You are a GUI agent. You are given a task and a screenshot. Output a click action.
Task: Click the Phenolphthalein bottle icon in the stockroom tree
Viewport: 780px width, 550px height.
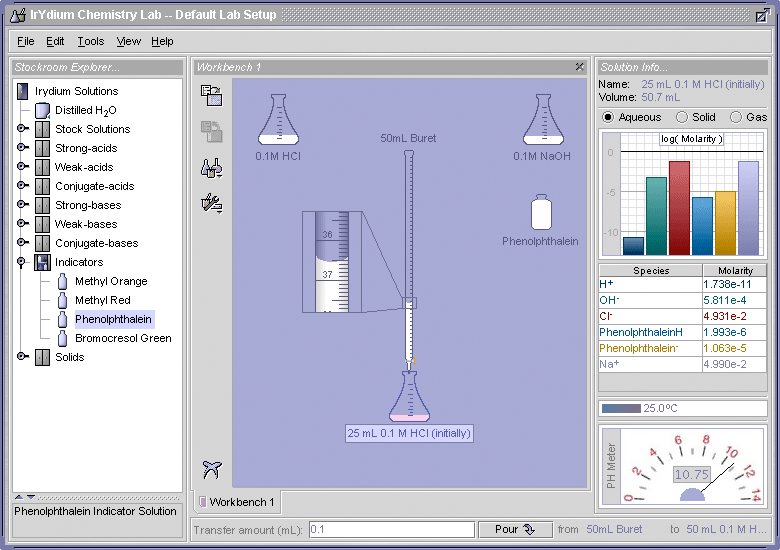tap(62, 319)
